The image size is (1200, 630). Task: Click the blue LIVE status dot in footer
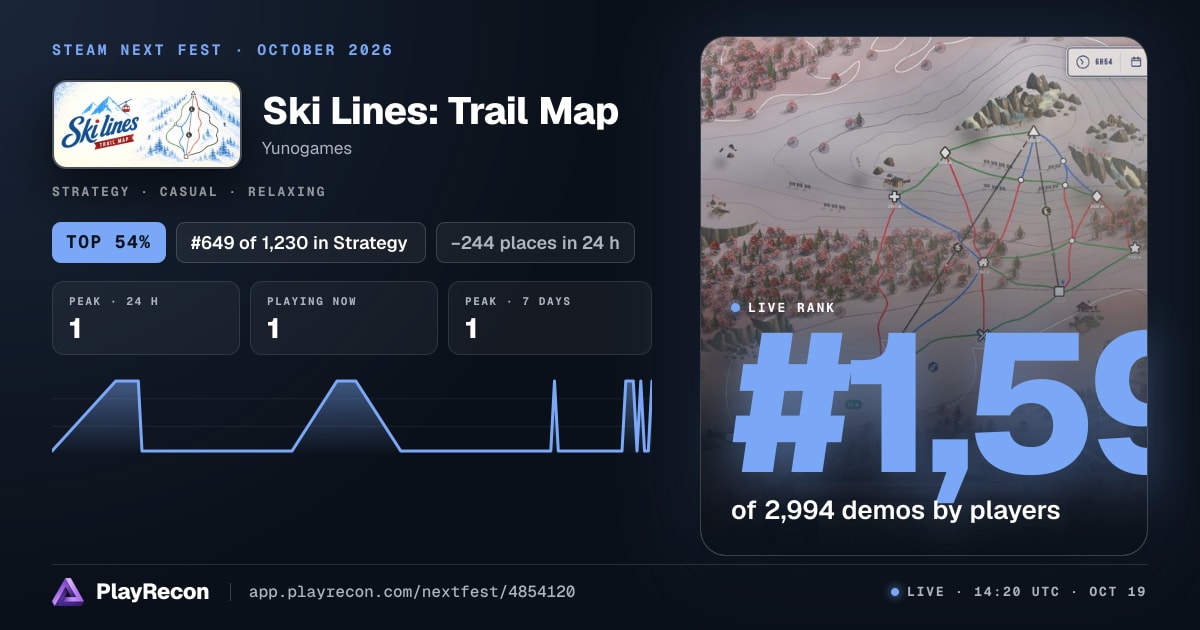pos(895,592)
